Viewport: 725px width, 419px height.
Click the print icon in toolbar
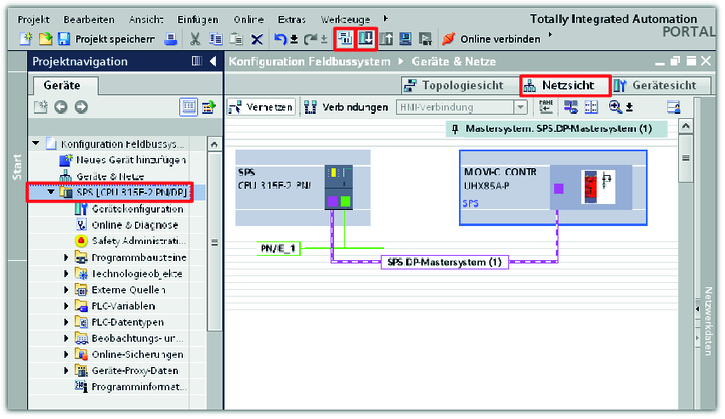[x=171, y=39]
